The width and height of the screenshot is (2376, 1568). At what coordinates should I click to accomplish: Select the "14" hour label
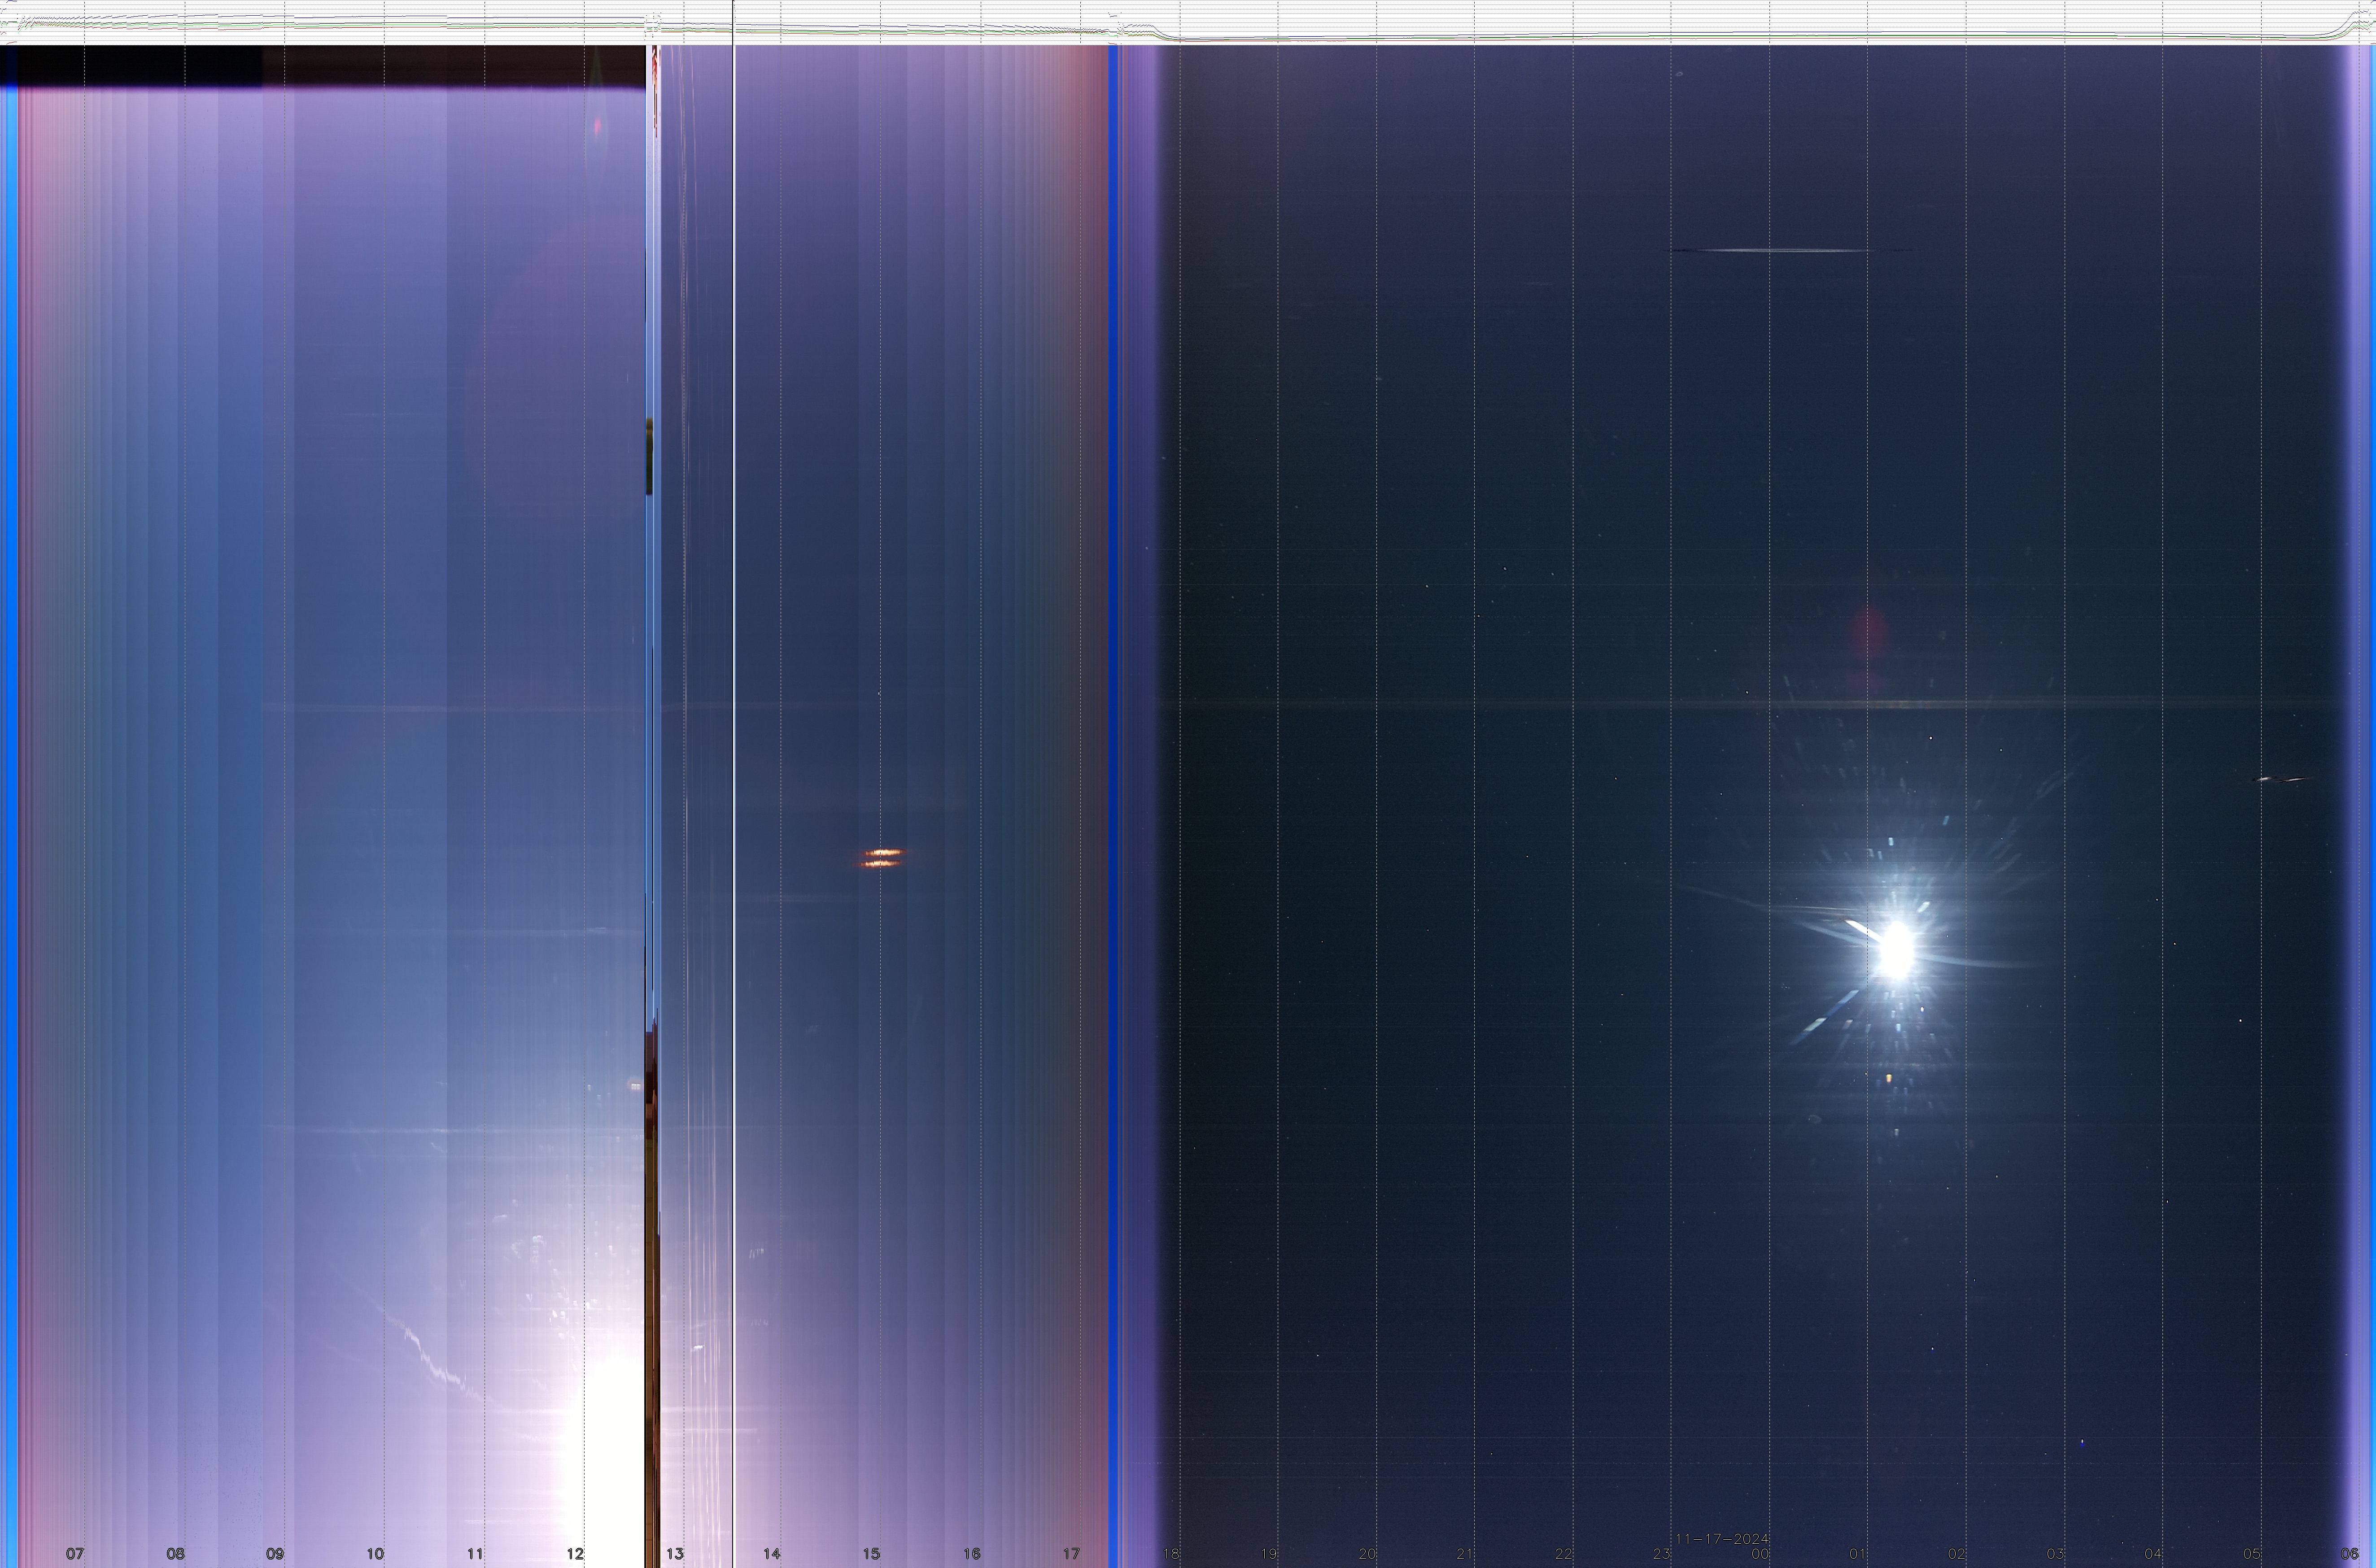click(x=771, y=1553)
